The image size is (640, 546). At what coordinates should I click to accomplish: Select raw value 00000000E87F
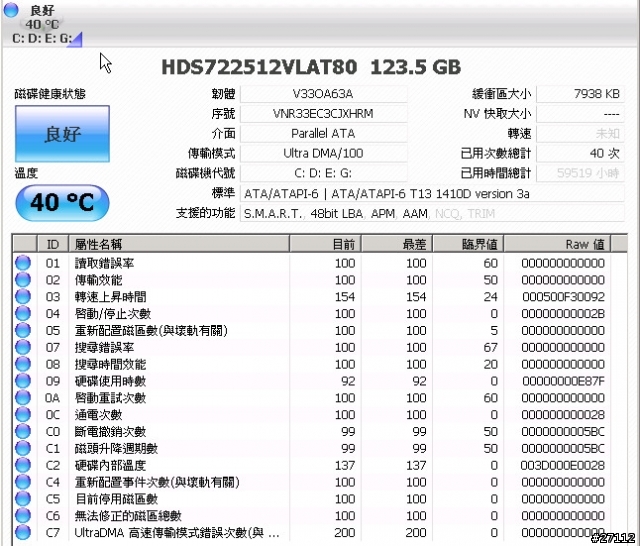click(x=563, y=381)
